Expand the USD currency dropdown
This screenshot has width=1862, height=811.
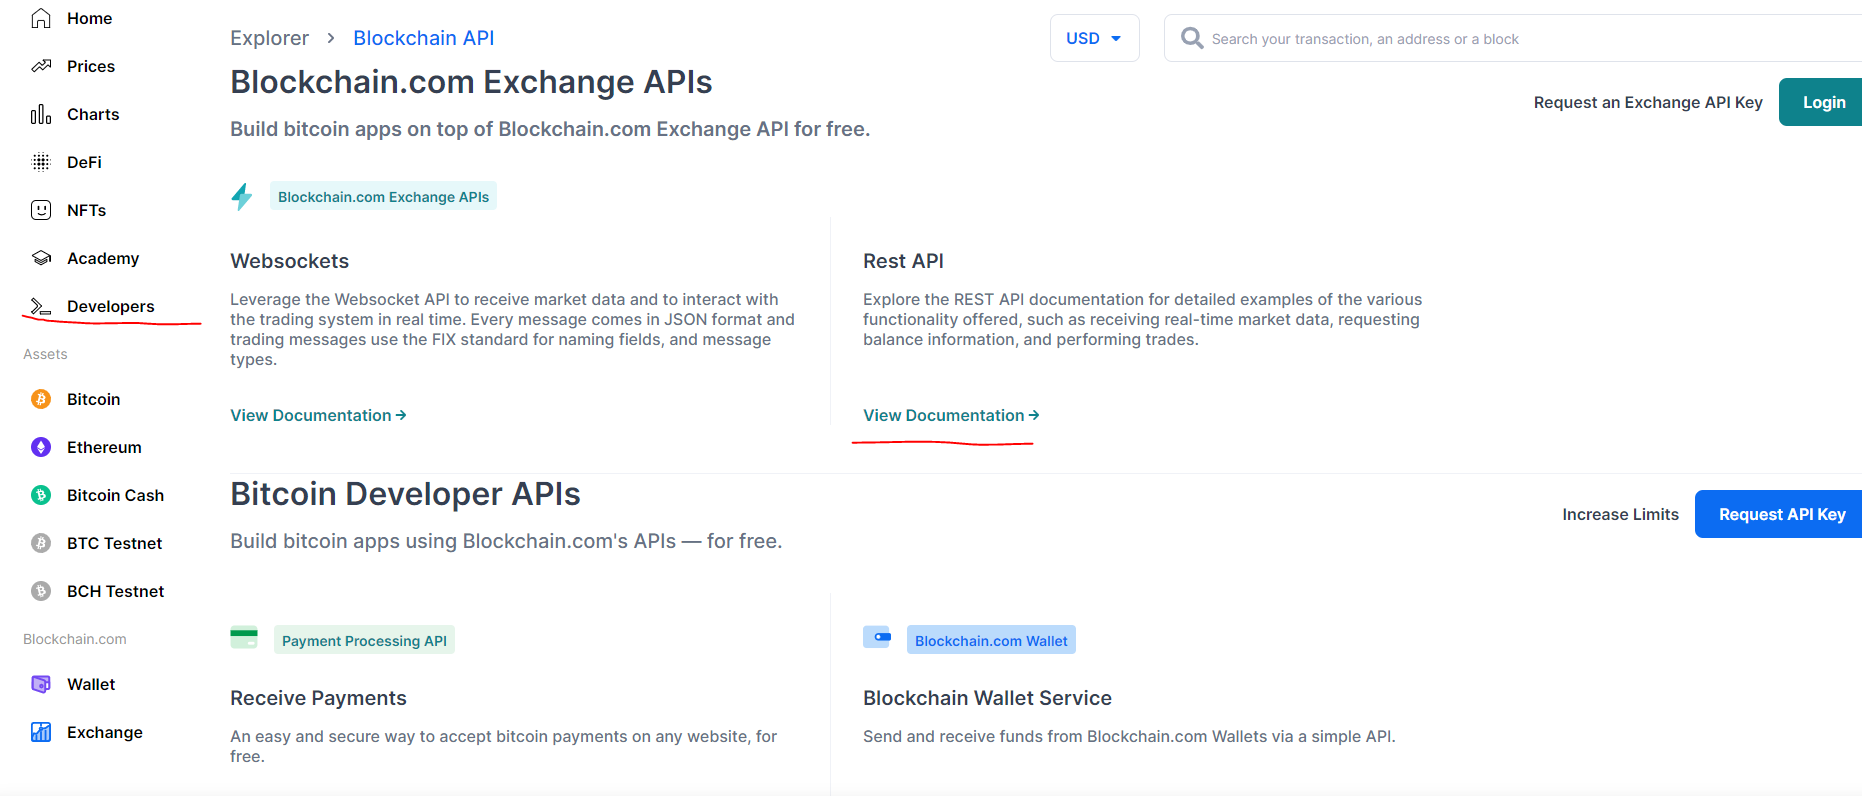tap(1094, 38)
